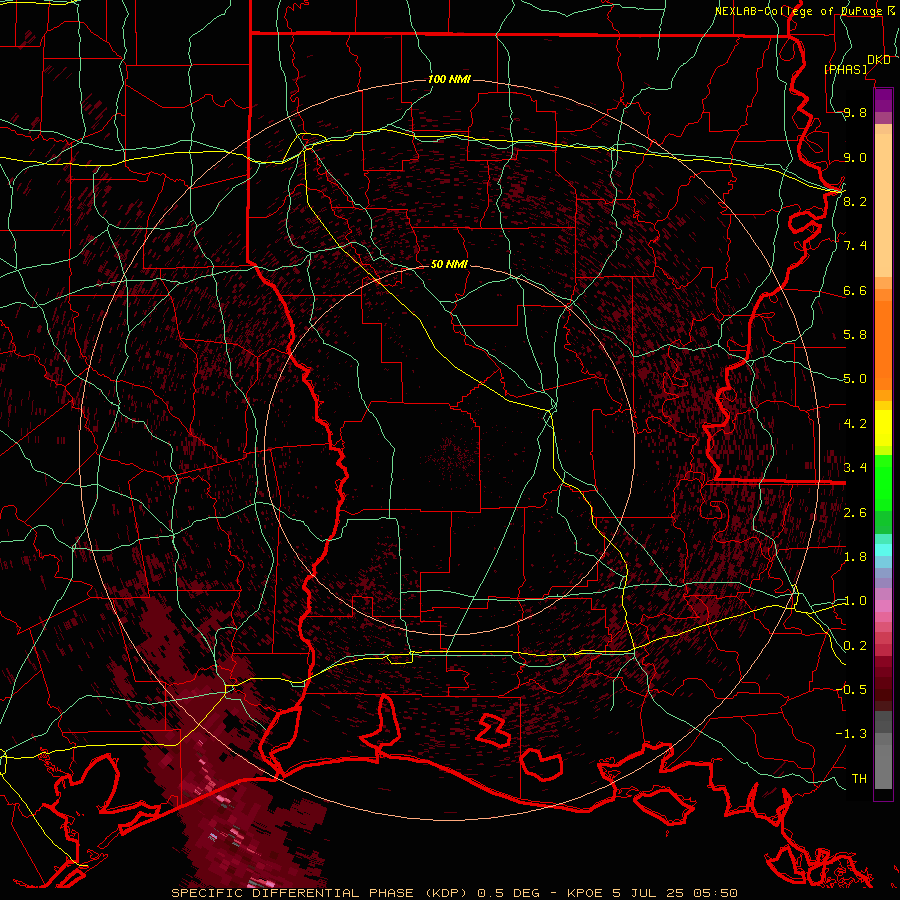This screenshot has width=900, height=900.
Task: Click the 50 NMI range ring label
Action: [449, 264]
